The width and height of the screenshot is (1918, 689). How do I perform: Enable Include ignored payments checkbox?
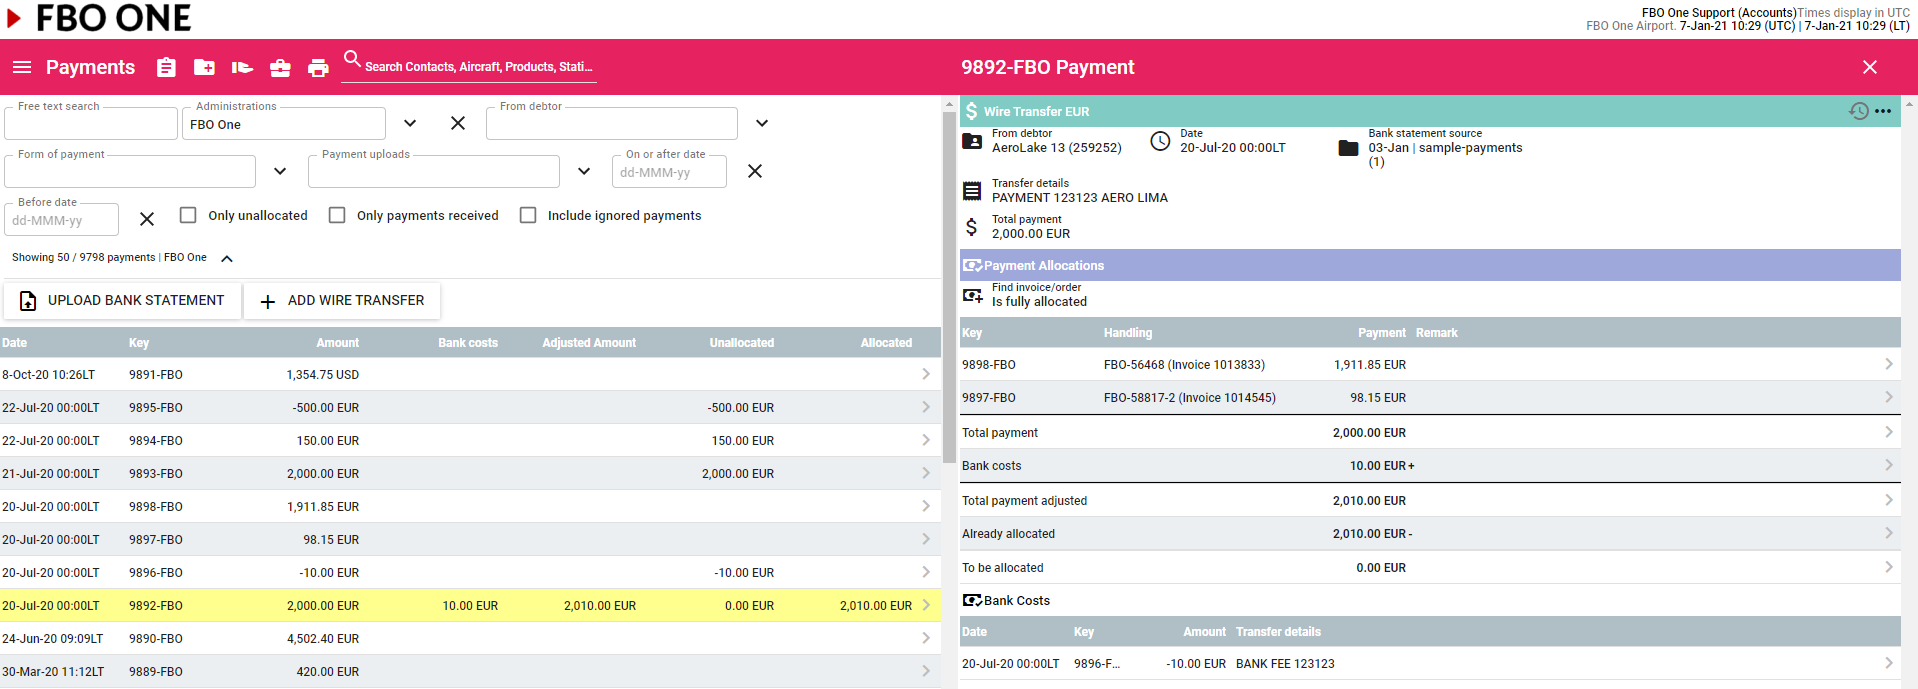tap(528, 215)
